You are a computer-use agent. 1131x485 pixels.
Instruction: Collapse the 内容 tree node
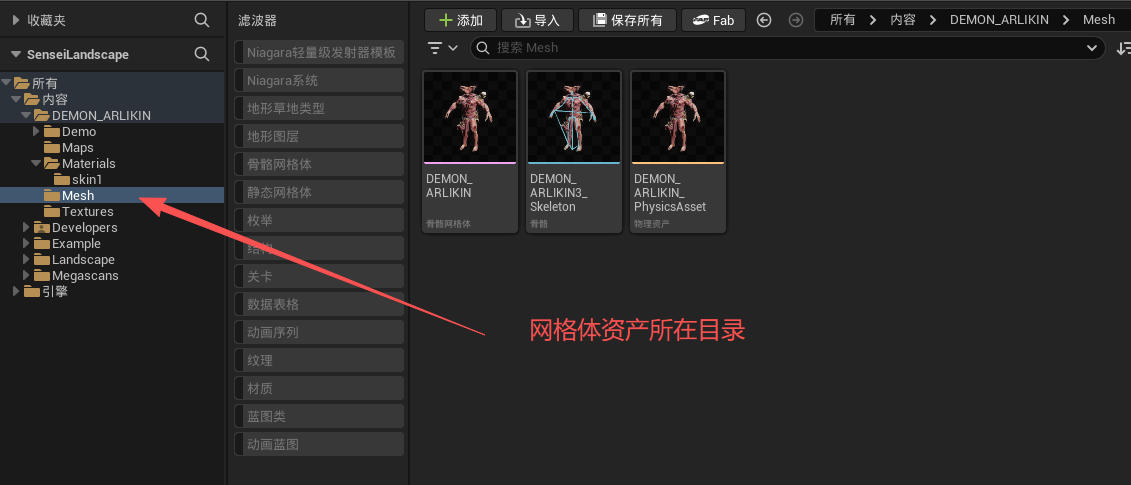tap(16, 99)
